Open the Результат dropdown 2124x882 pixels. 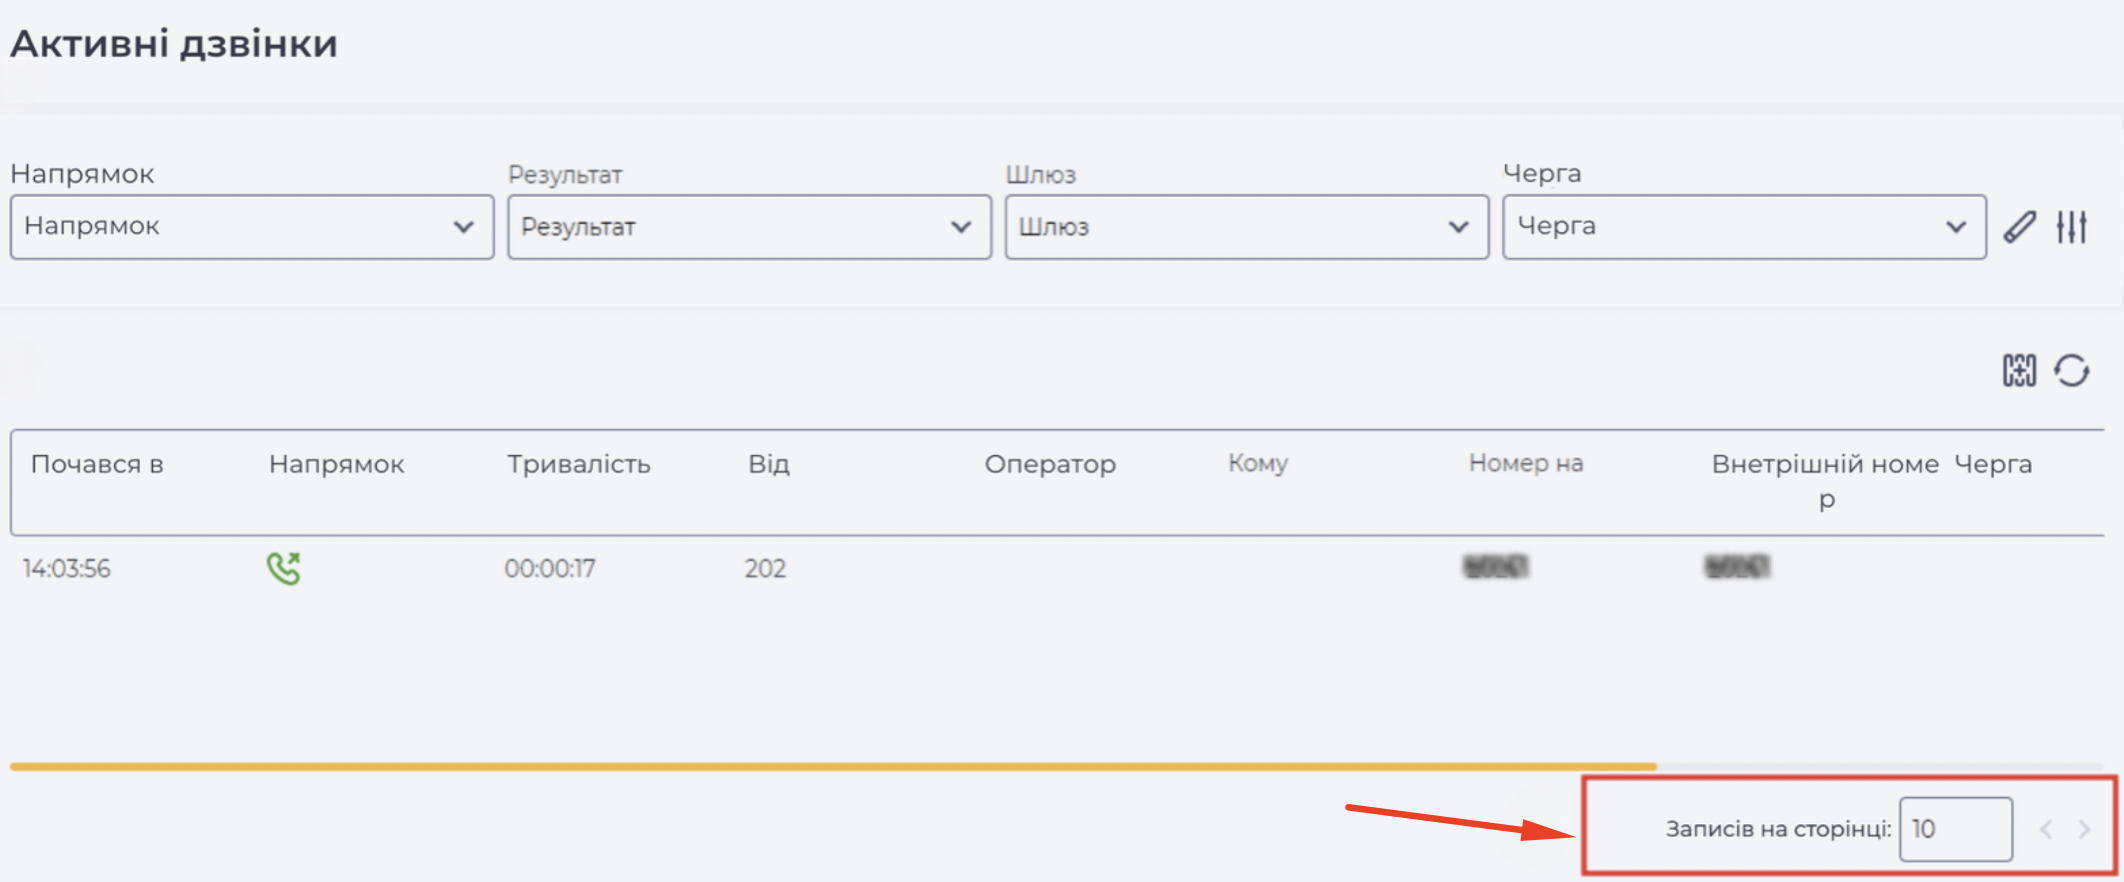[749, 227]
